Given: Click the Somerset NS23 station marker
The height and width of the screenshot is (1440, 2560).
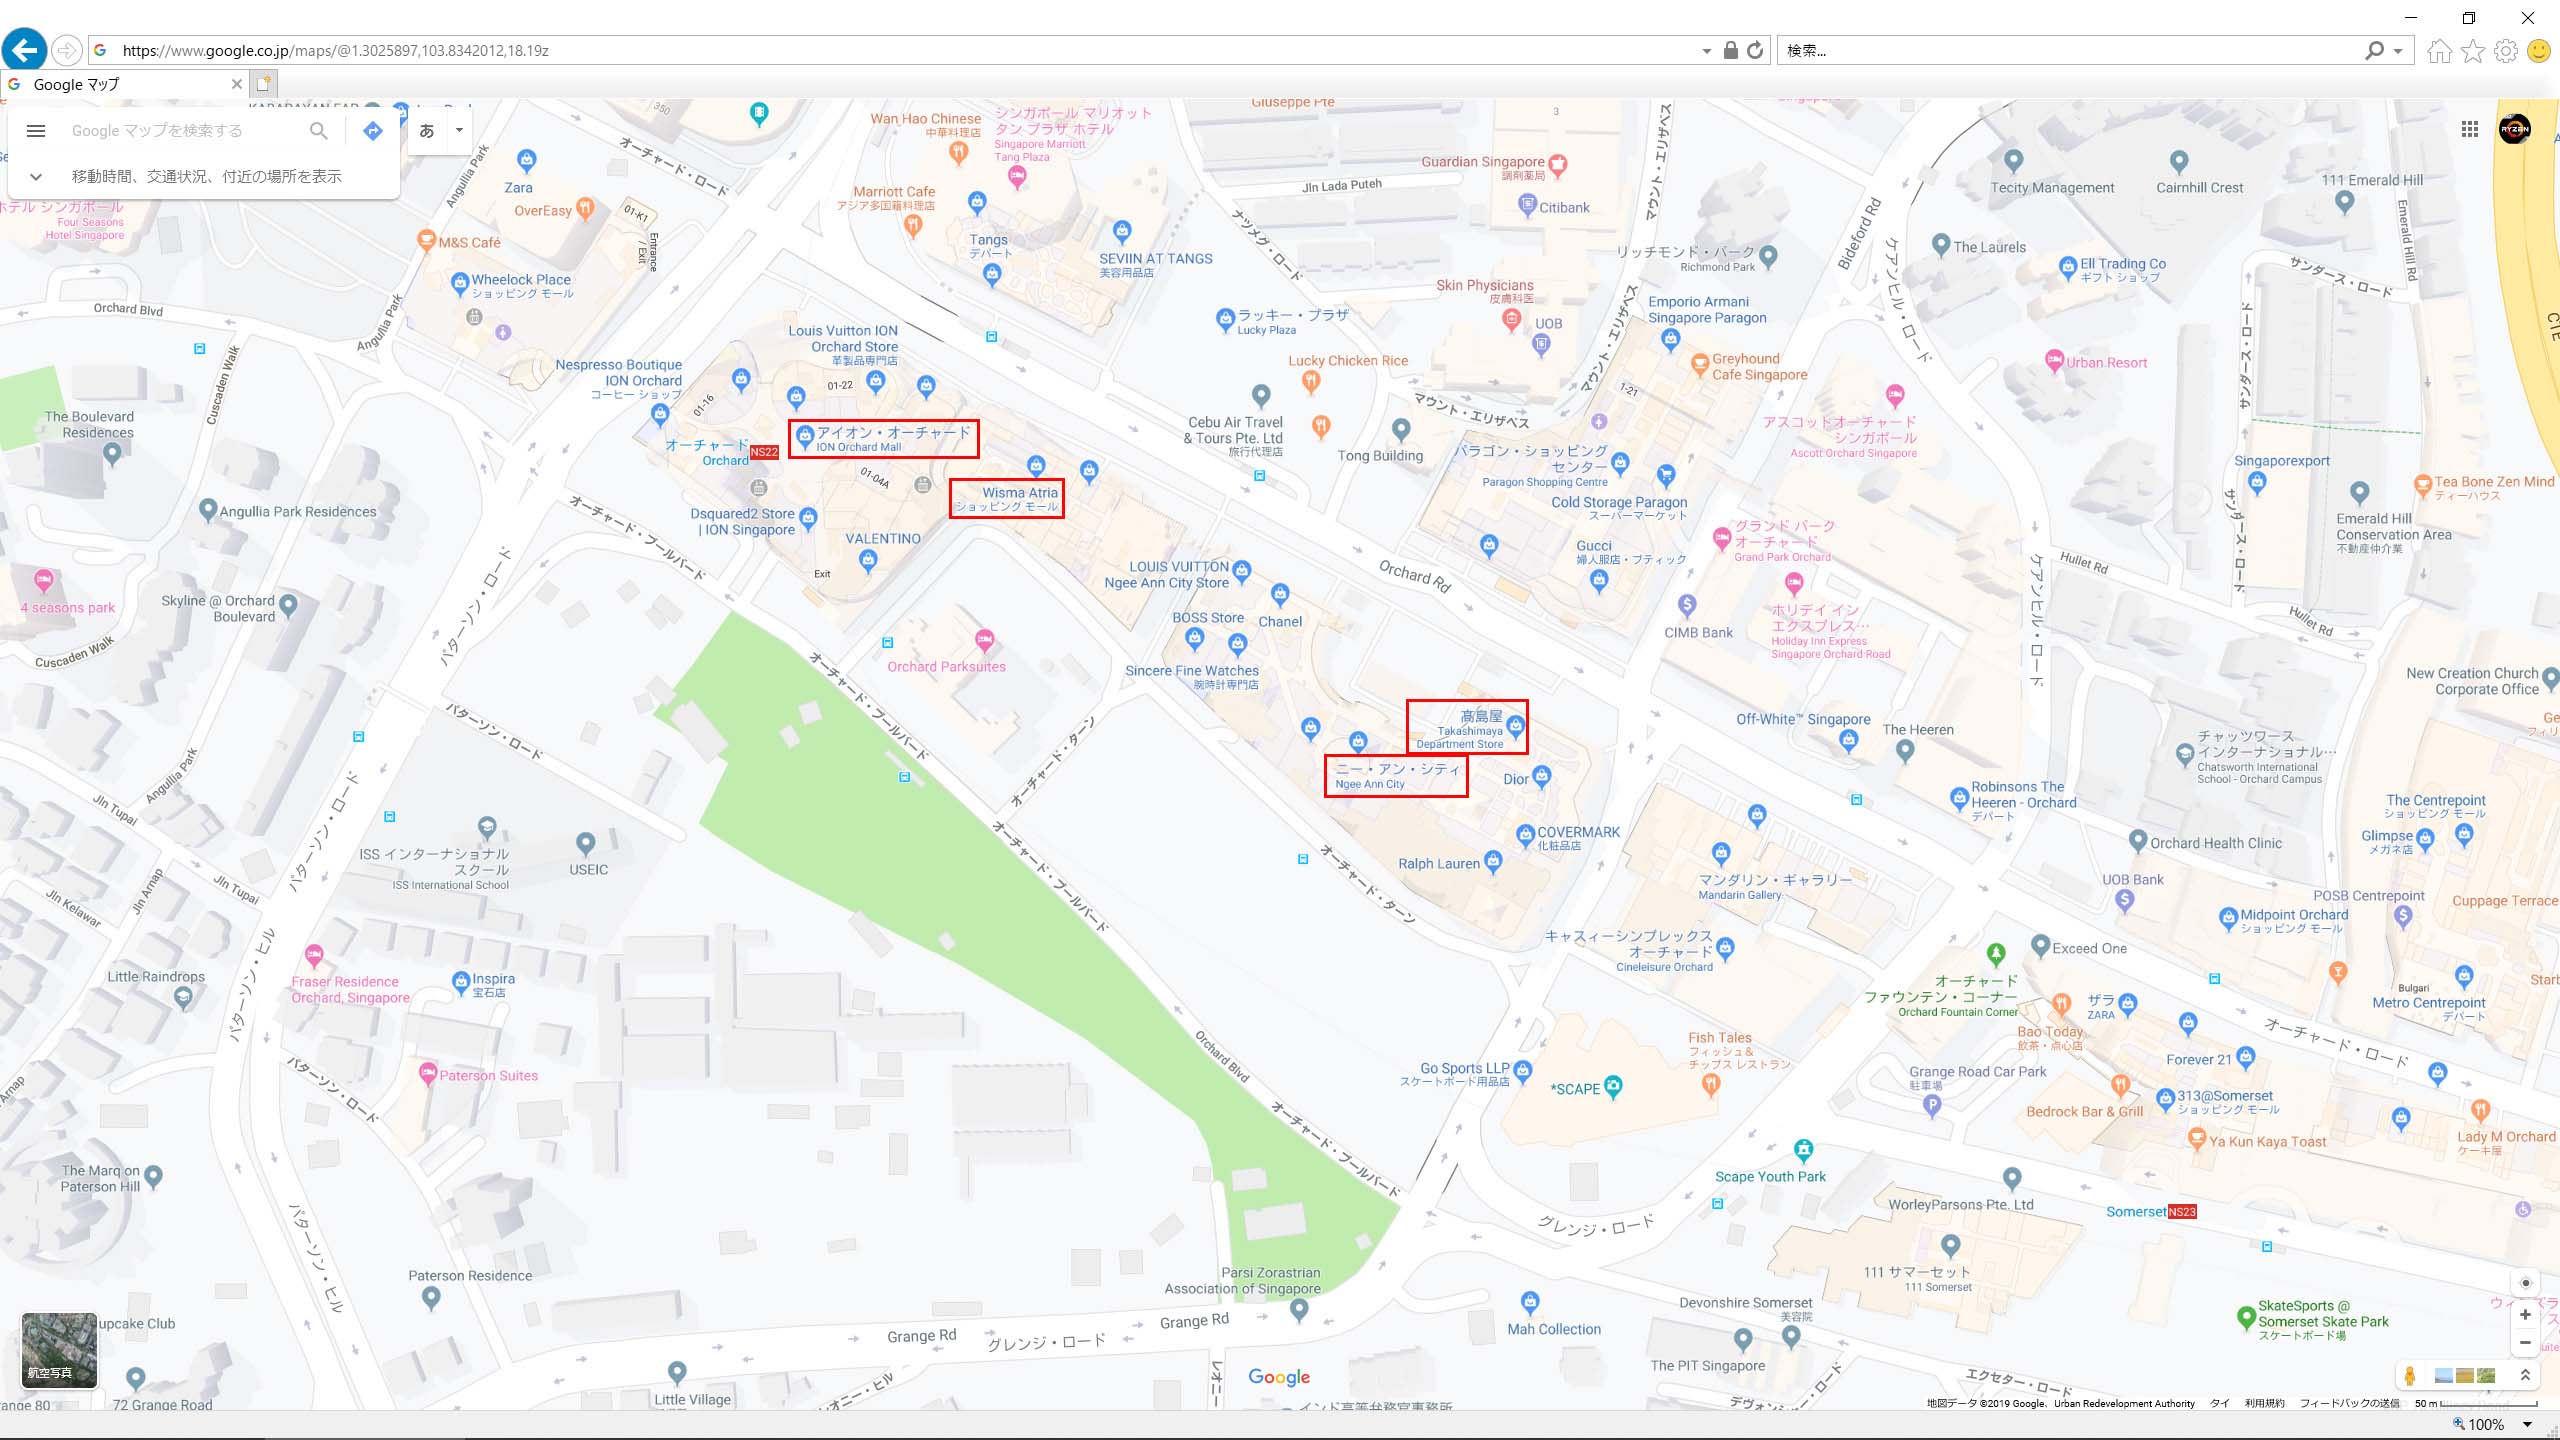Looking at the screenshot, I should coord(2182,1212).
